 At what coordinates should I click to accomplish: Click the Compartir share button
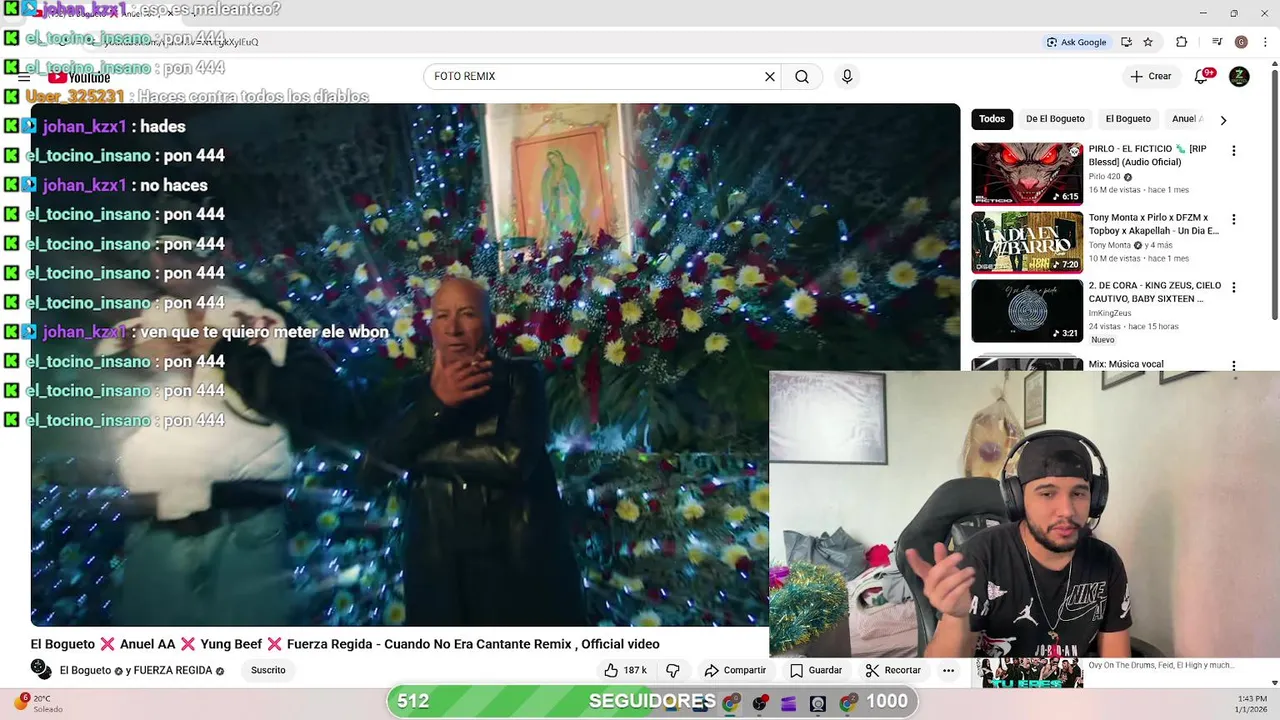click(735, 670)
